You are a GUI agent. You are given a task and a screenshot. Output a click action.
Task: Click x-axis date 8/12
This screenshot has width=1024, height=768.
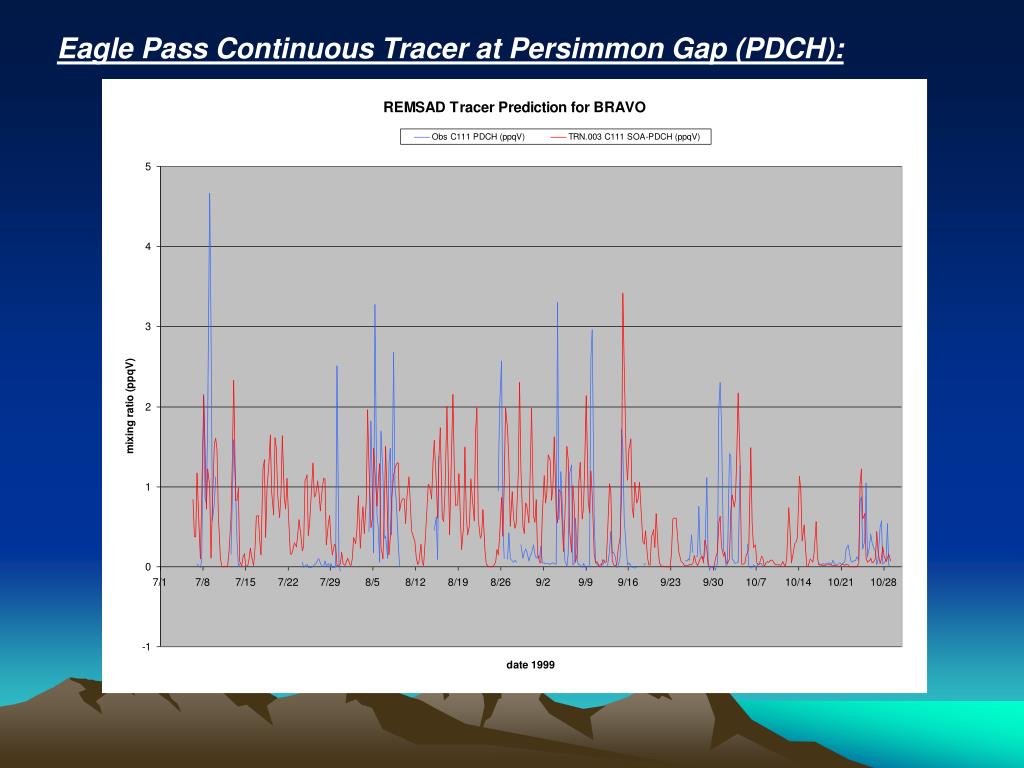415,582
